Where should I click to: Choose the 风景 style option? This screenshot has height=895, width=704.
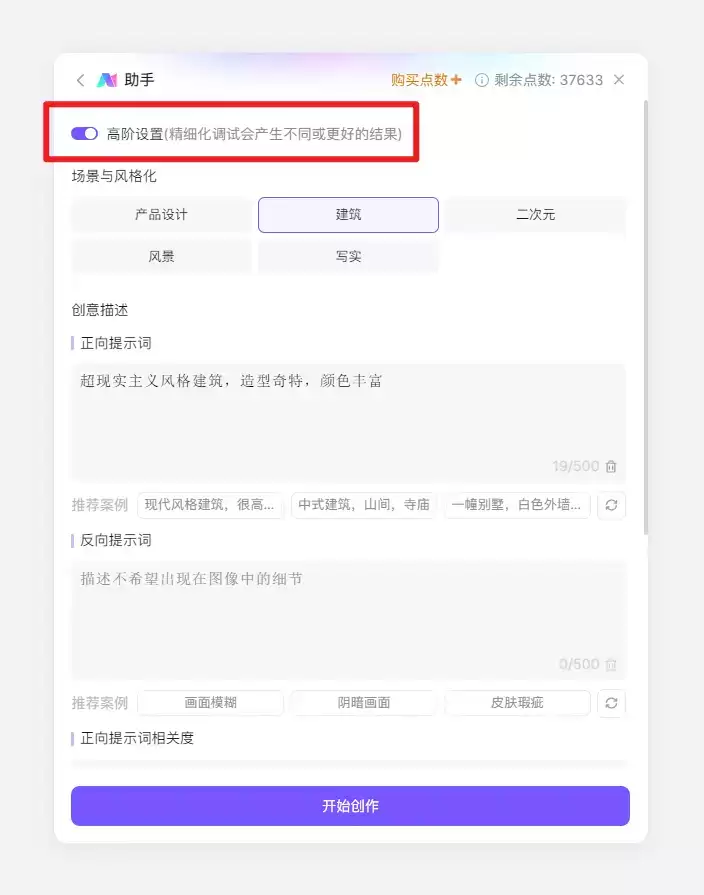coord(161,256)
